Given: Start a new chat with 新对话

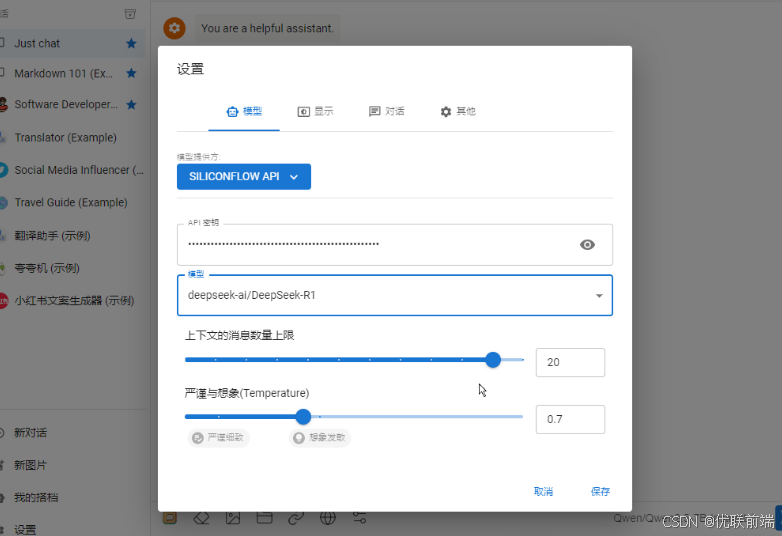Looking at the screenshot, I should click(x=30, y=433).
